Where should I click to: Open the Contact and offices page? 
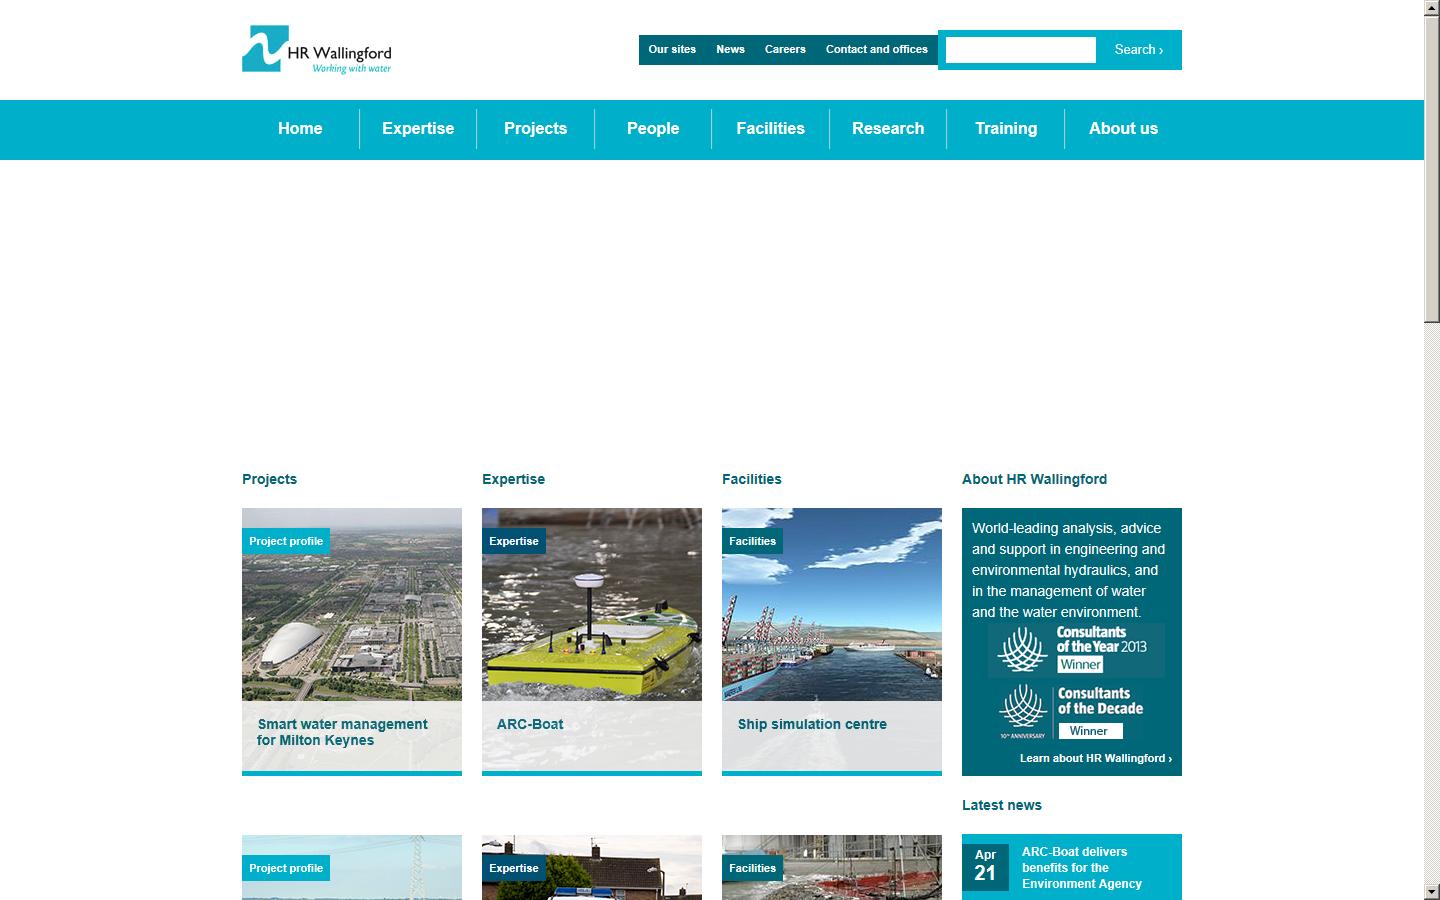tap(875, 49)
